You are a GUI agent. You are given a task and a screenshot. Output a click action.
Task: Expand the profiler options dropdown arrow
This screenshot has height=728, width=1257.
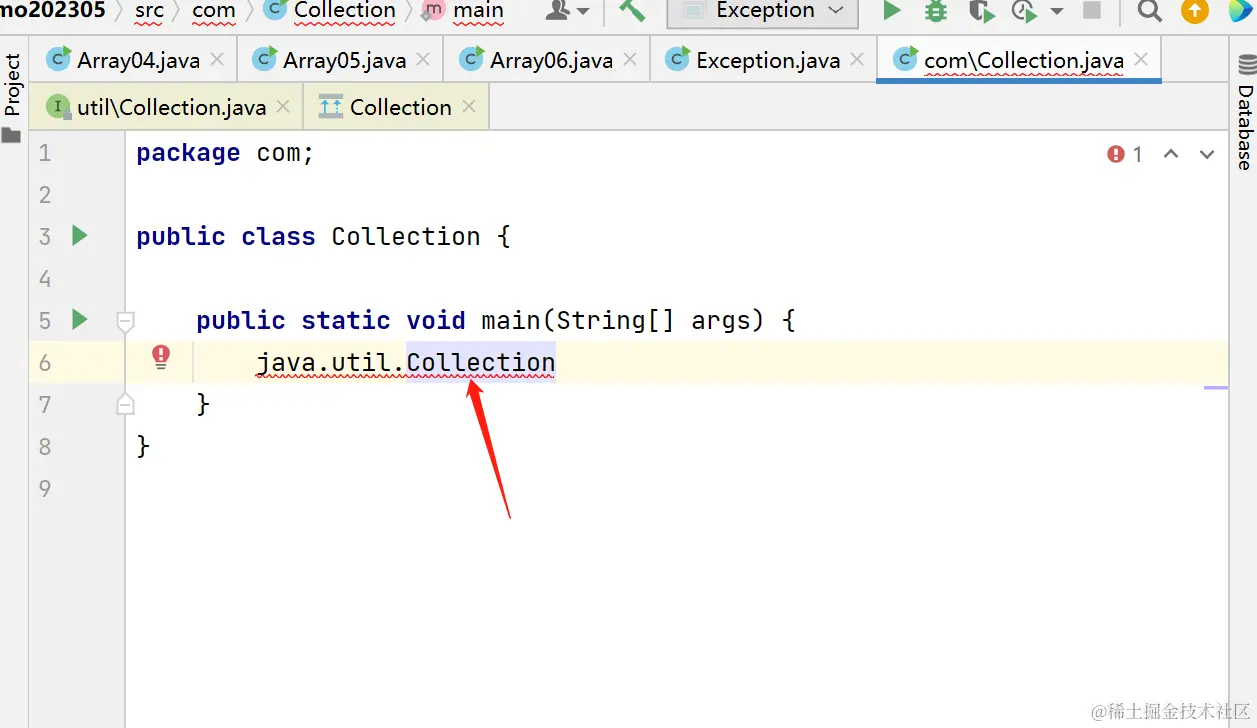coord(1056,12)
